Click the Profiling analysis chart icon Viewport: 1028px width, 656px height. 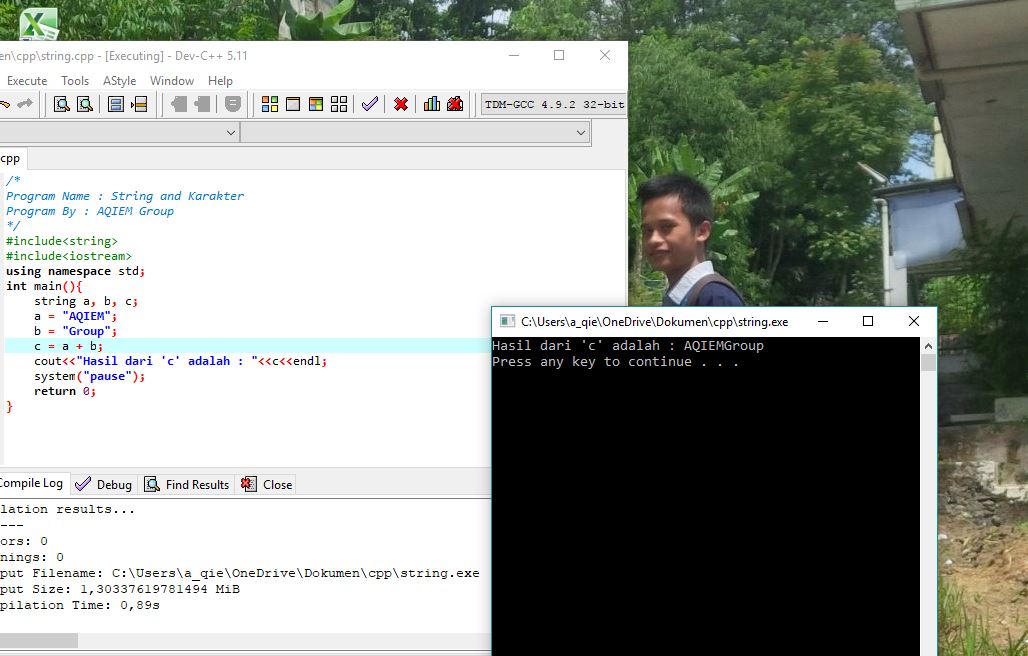click(x=432, y=104)
